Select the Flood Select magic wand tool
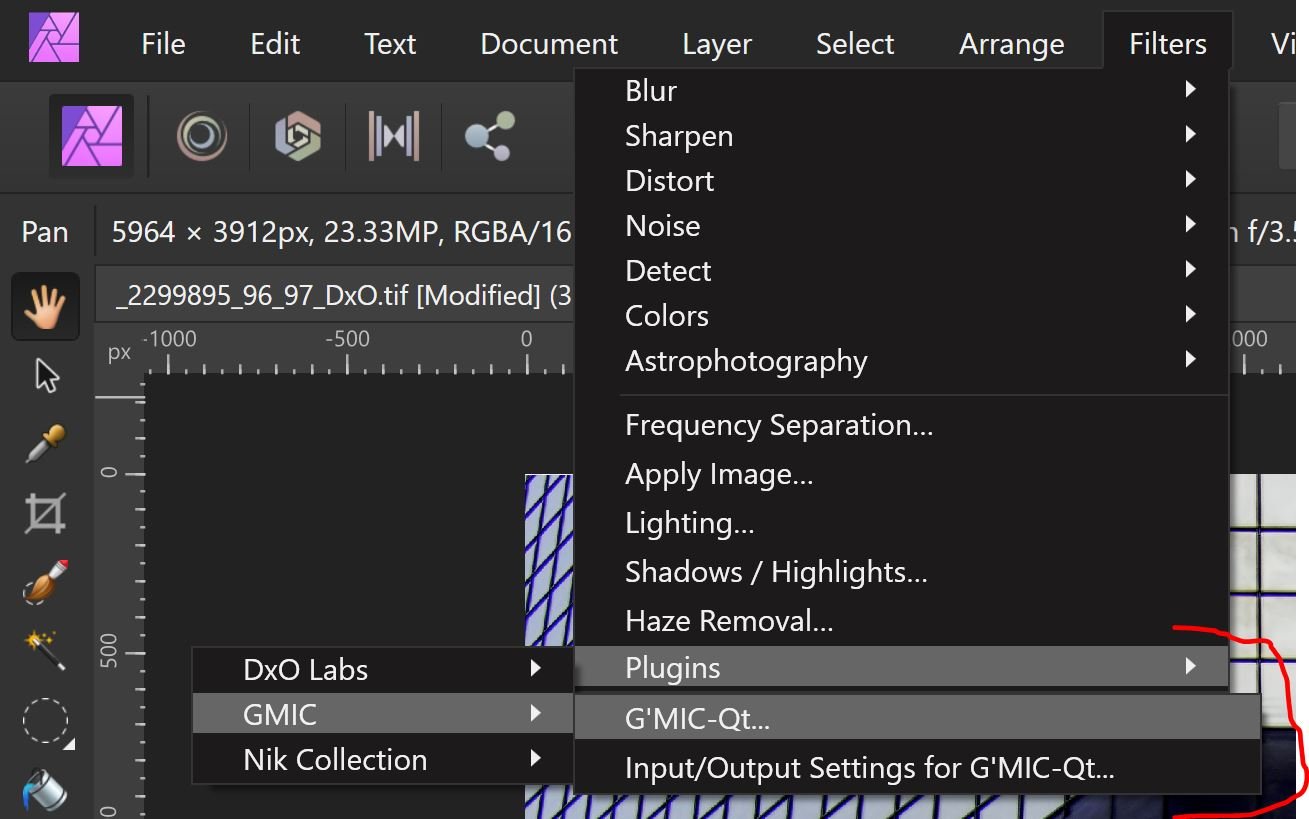 46,650
